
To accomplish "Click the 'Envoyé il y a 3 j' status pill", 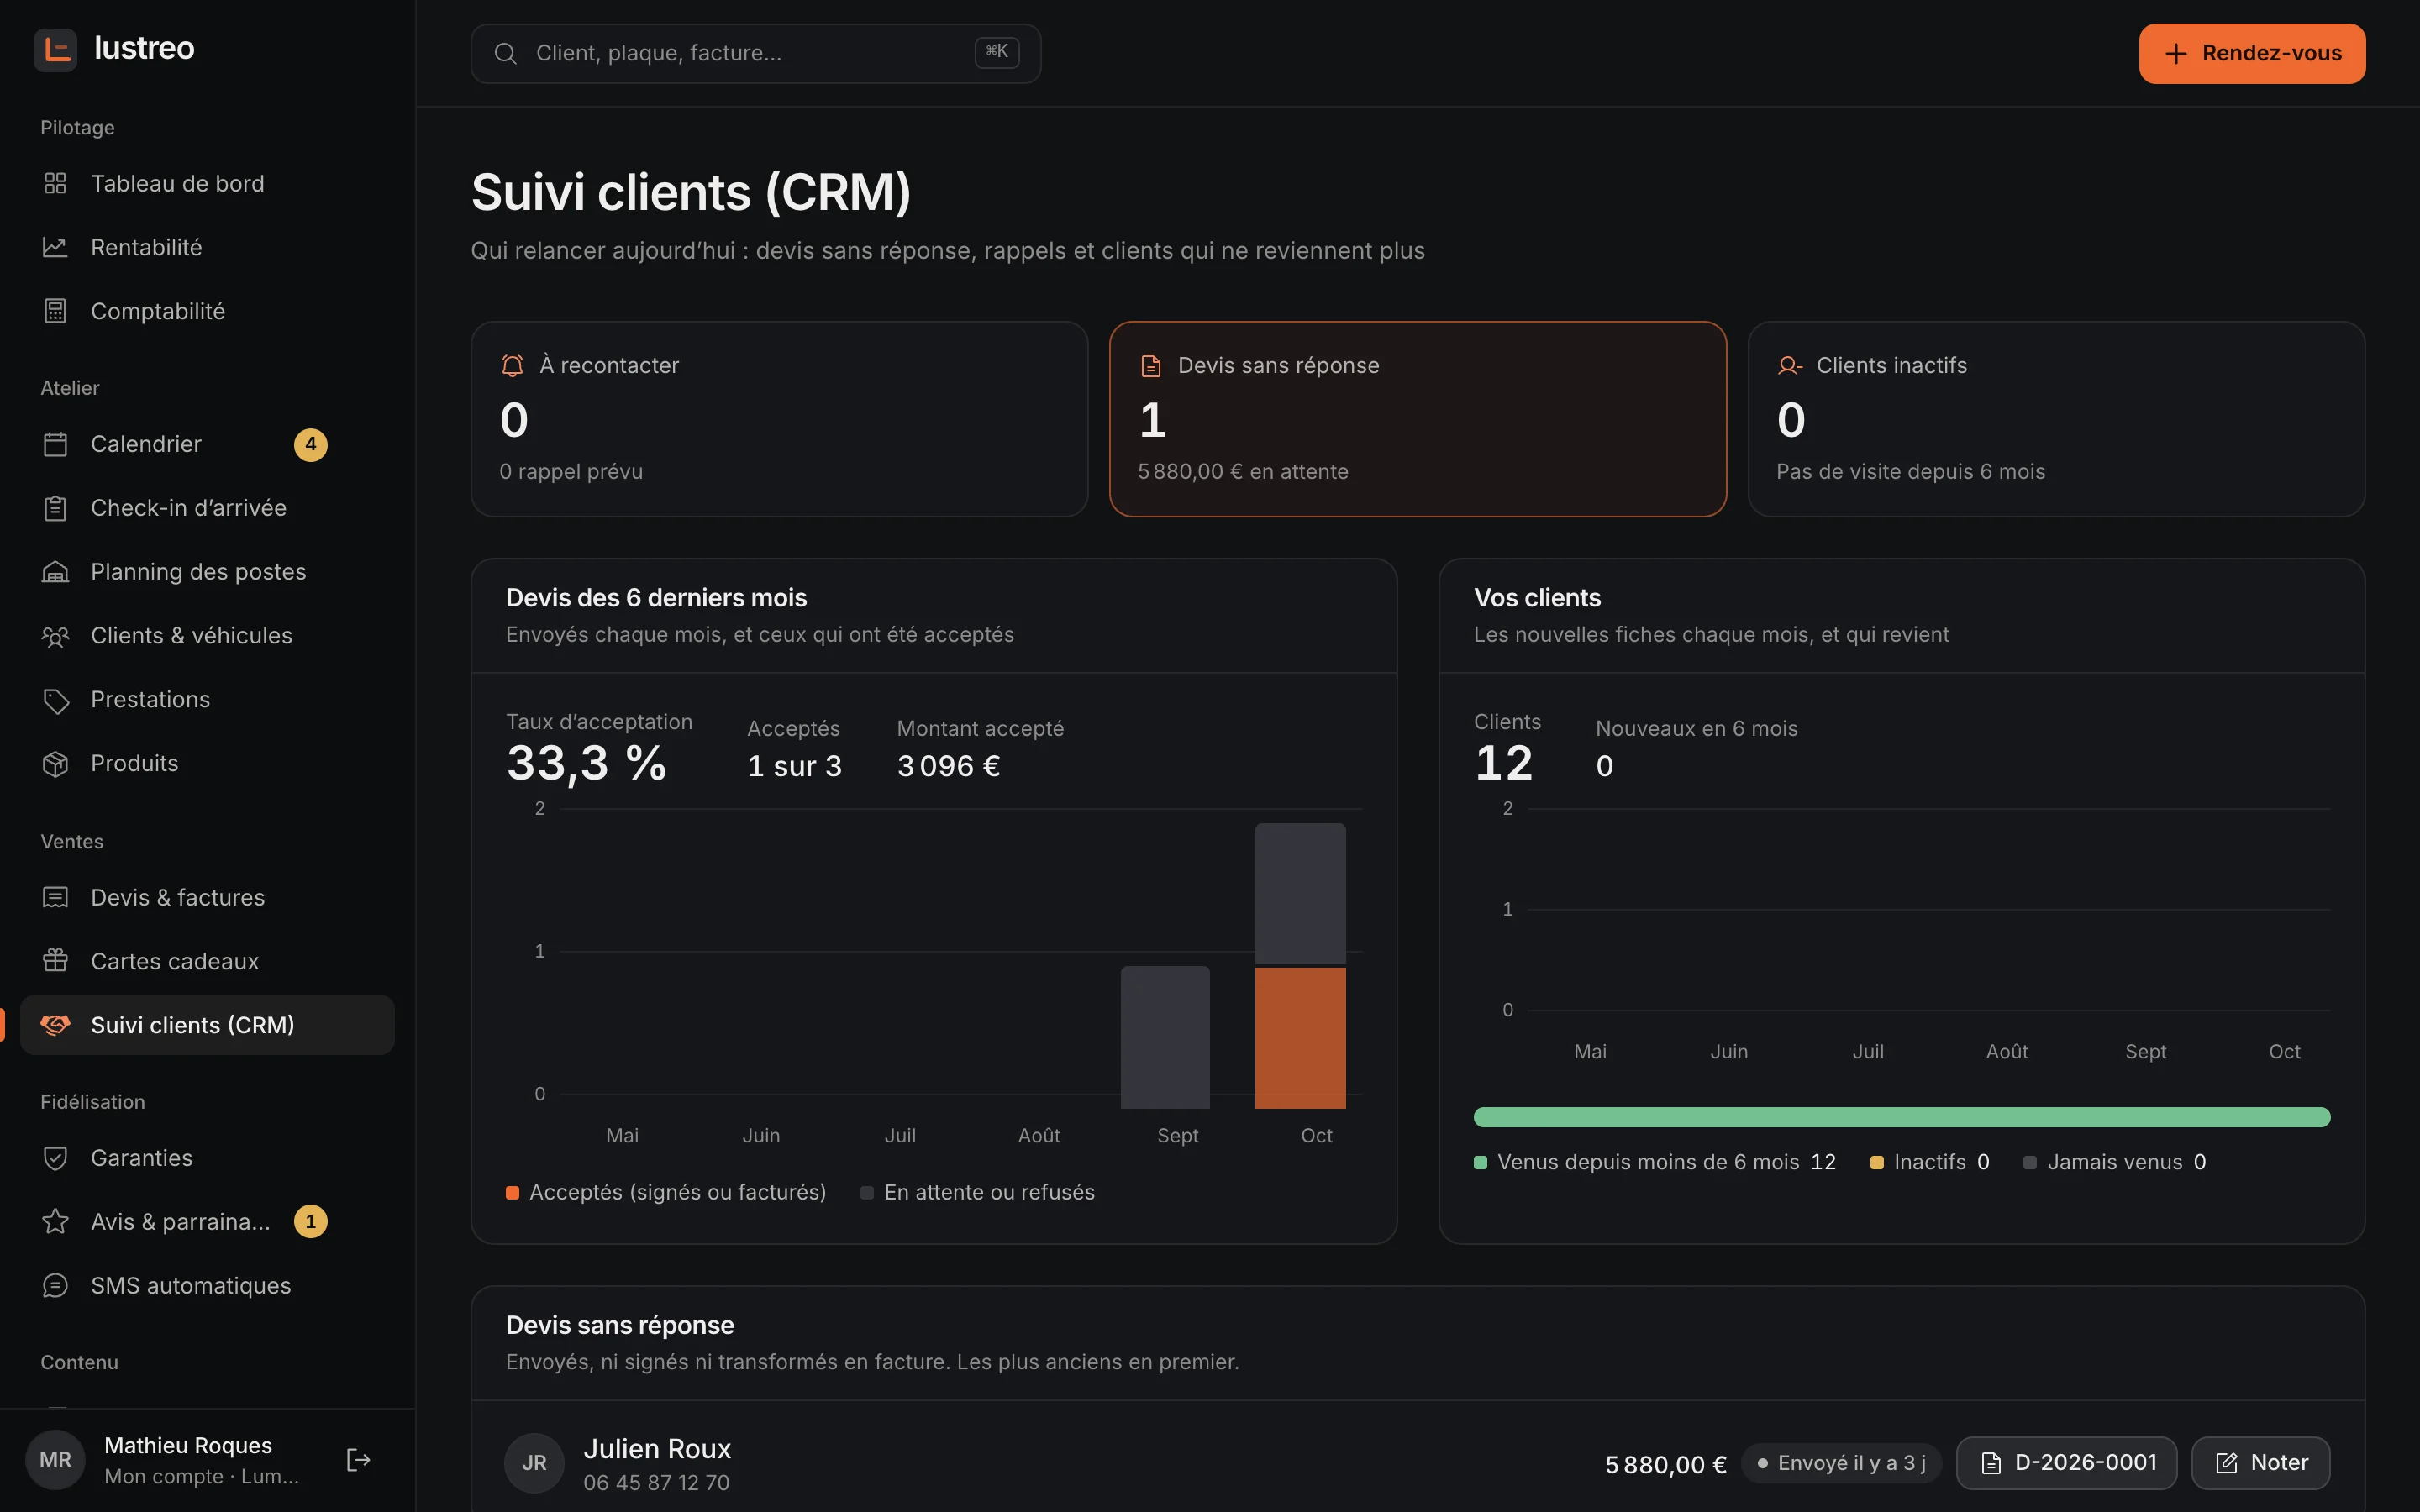I will point(1841,1463).
